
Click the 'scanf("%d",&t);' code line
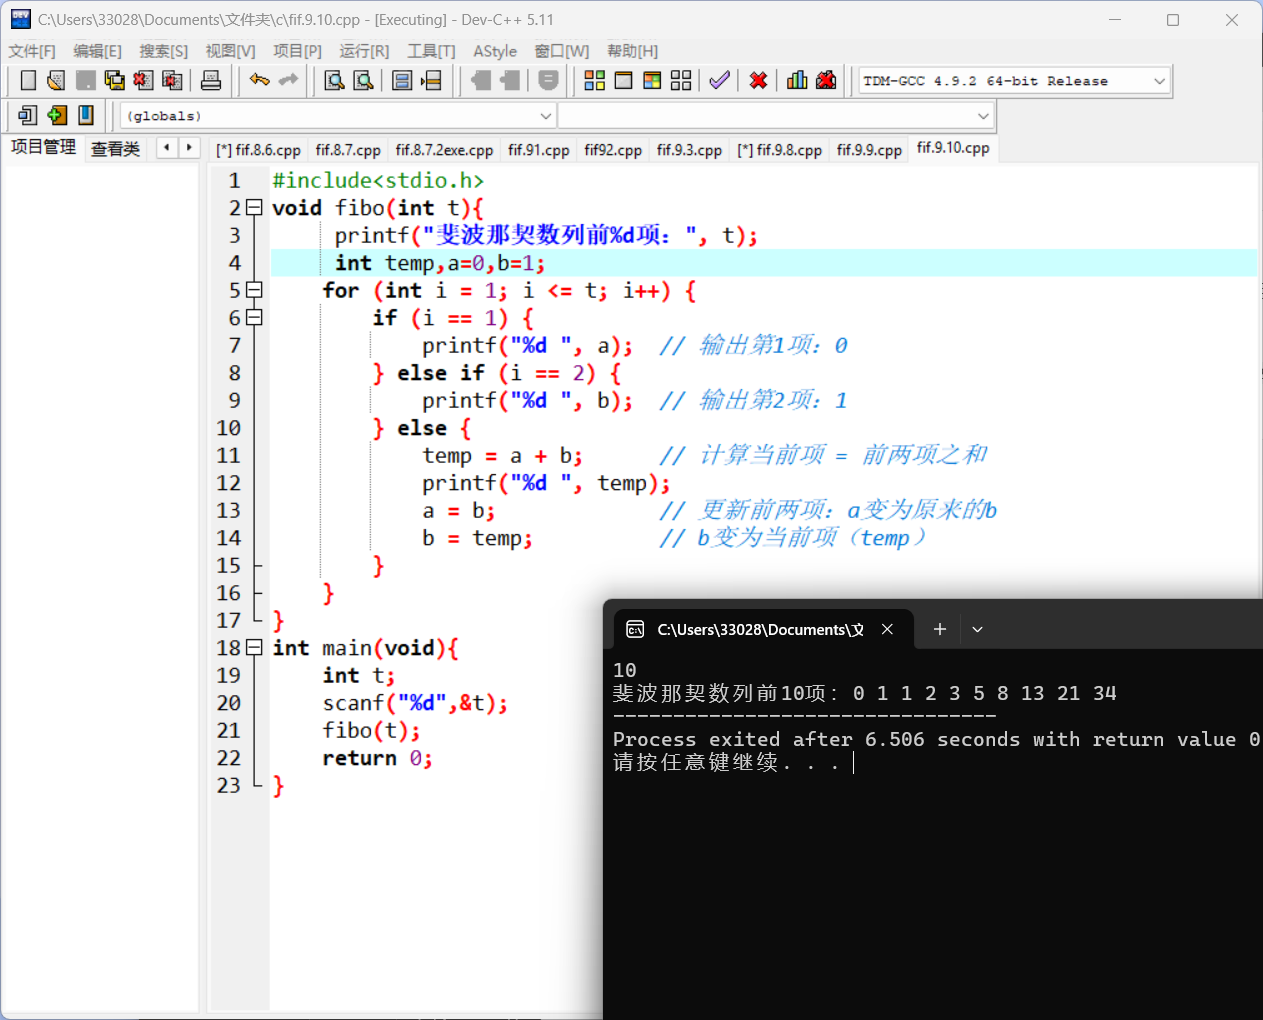tap(415, 703)
